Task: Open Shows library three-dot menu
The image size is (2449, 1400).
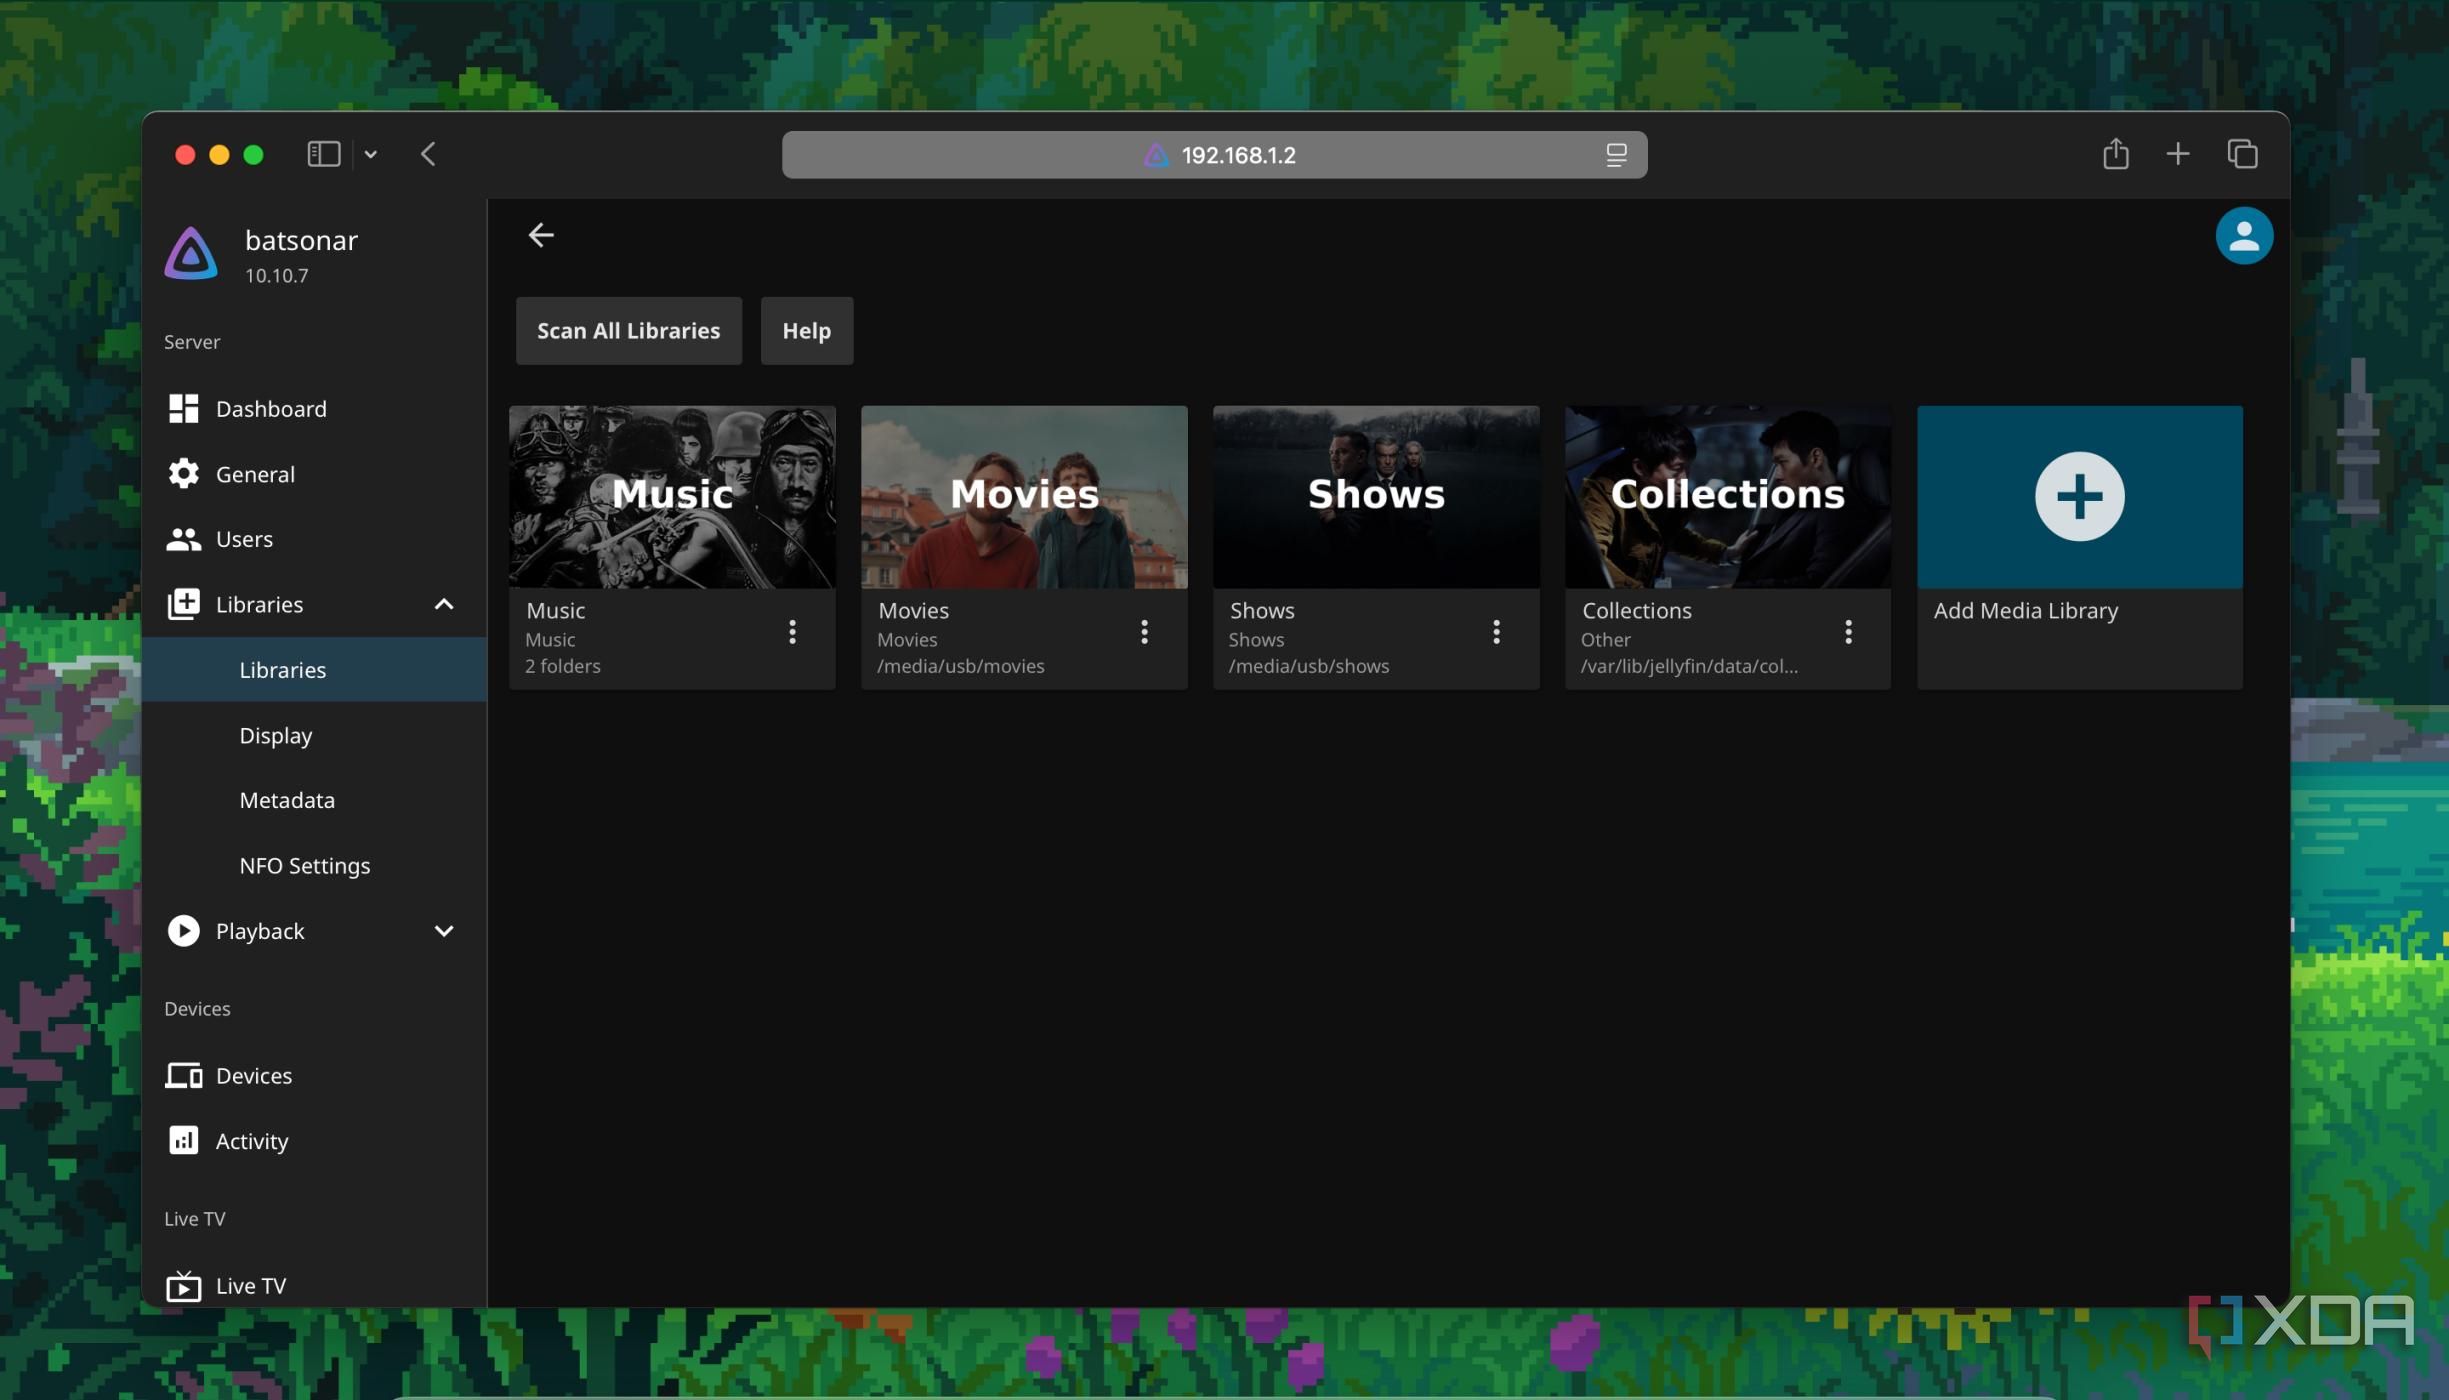Action: pyautogui.click(x=1496, y=632)
